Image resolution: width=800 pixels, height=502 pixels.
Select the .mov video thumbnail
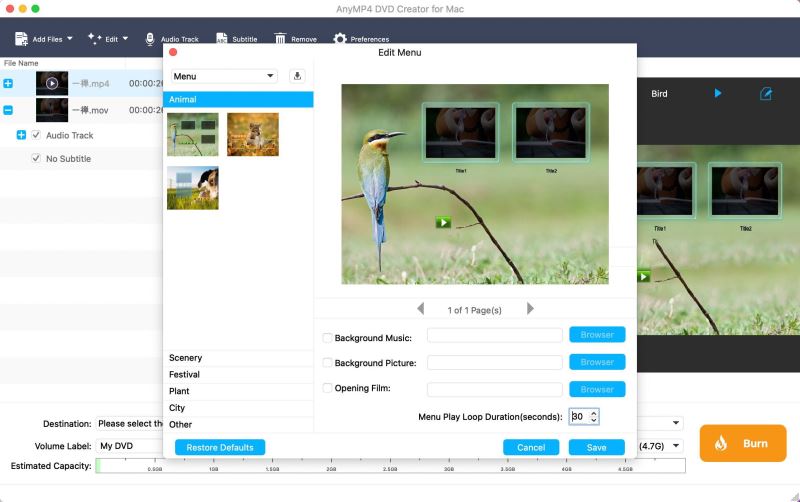(52, 110)
